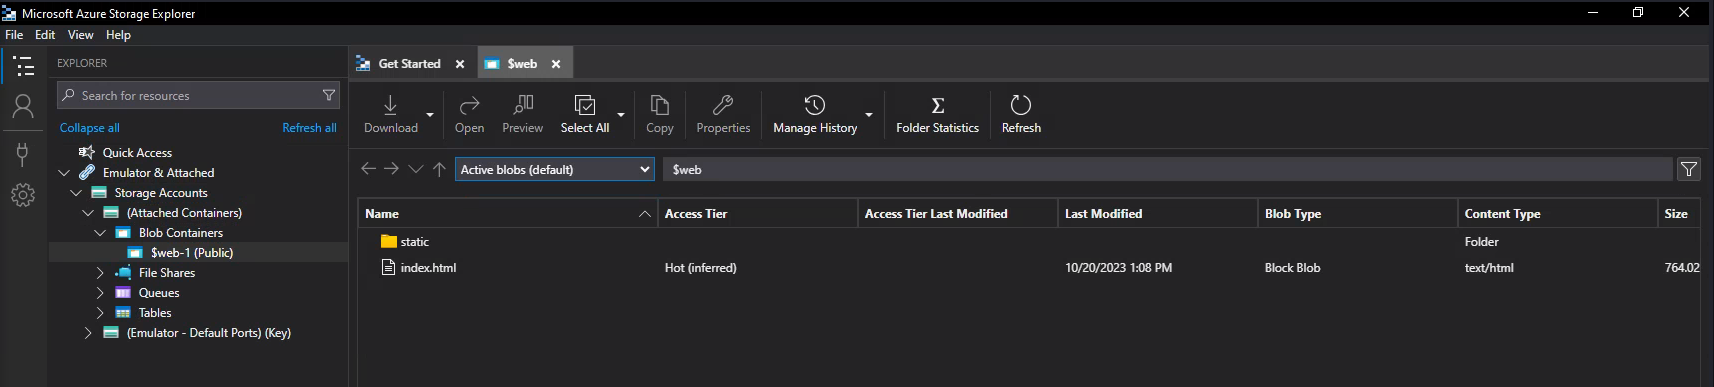The width and height of the screenshot is (1714, 387).
Task: Select the static folder row
Action: coord(1029,242)
